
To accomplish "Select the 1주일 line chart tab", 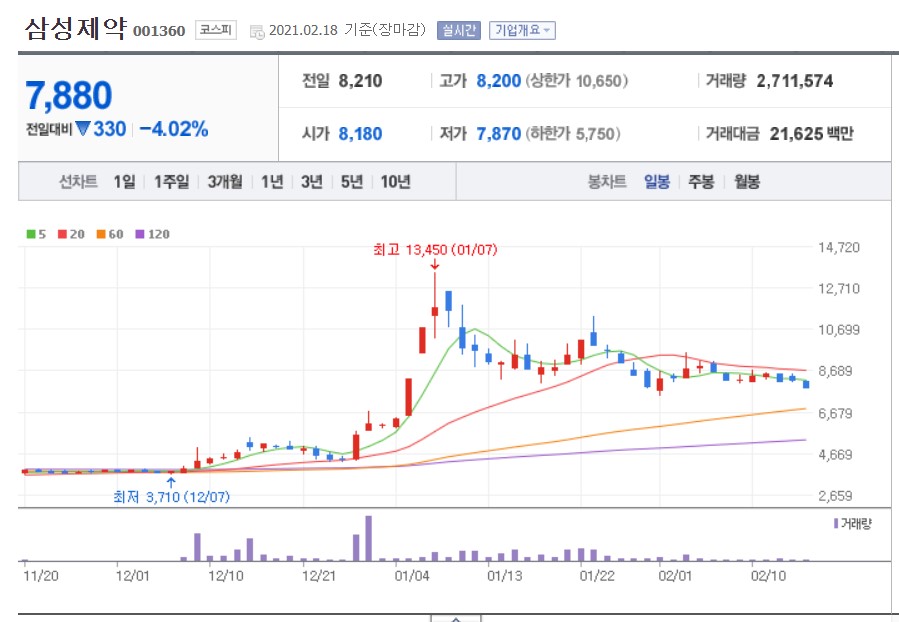I will [171, 182].
